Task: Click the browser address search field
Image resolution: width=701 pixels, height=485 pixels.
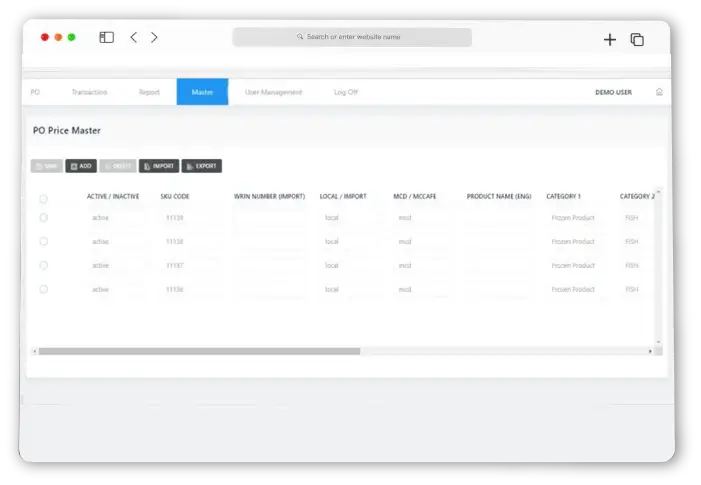Action: point(352,37)
